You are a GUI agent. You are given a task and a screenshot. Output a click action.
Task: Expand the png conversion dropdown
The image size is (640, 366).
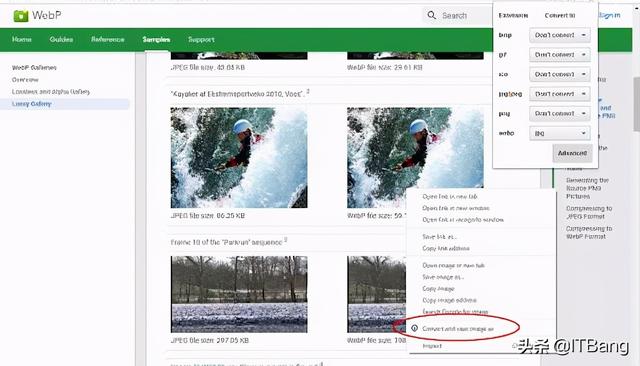pos(560,113)
